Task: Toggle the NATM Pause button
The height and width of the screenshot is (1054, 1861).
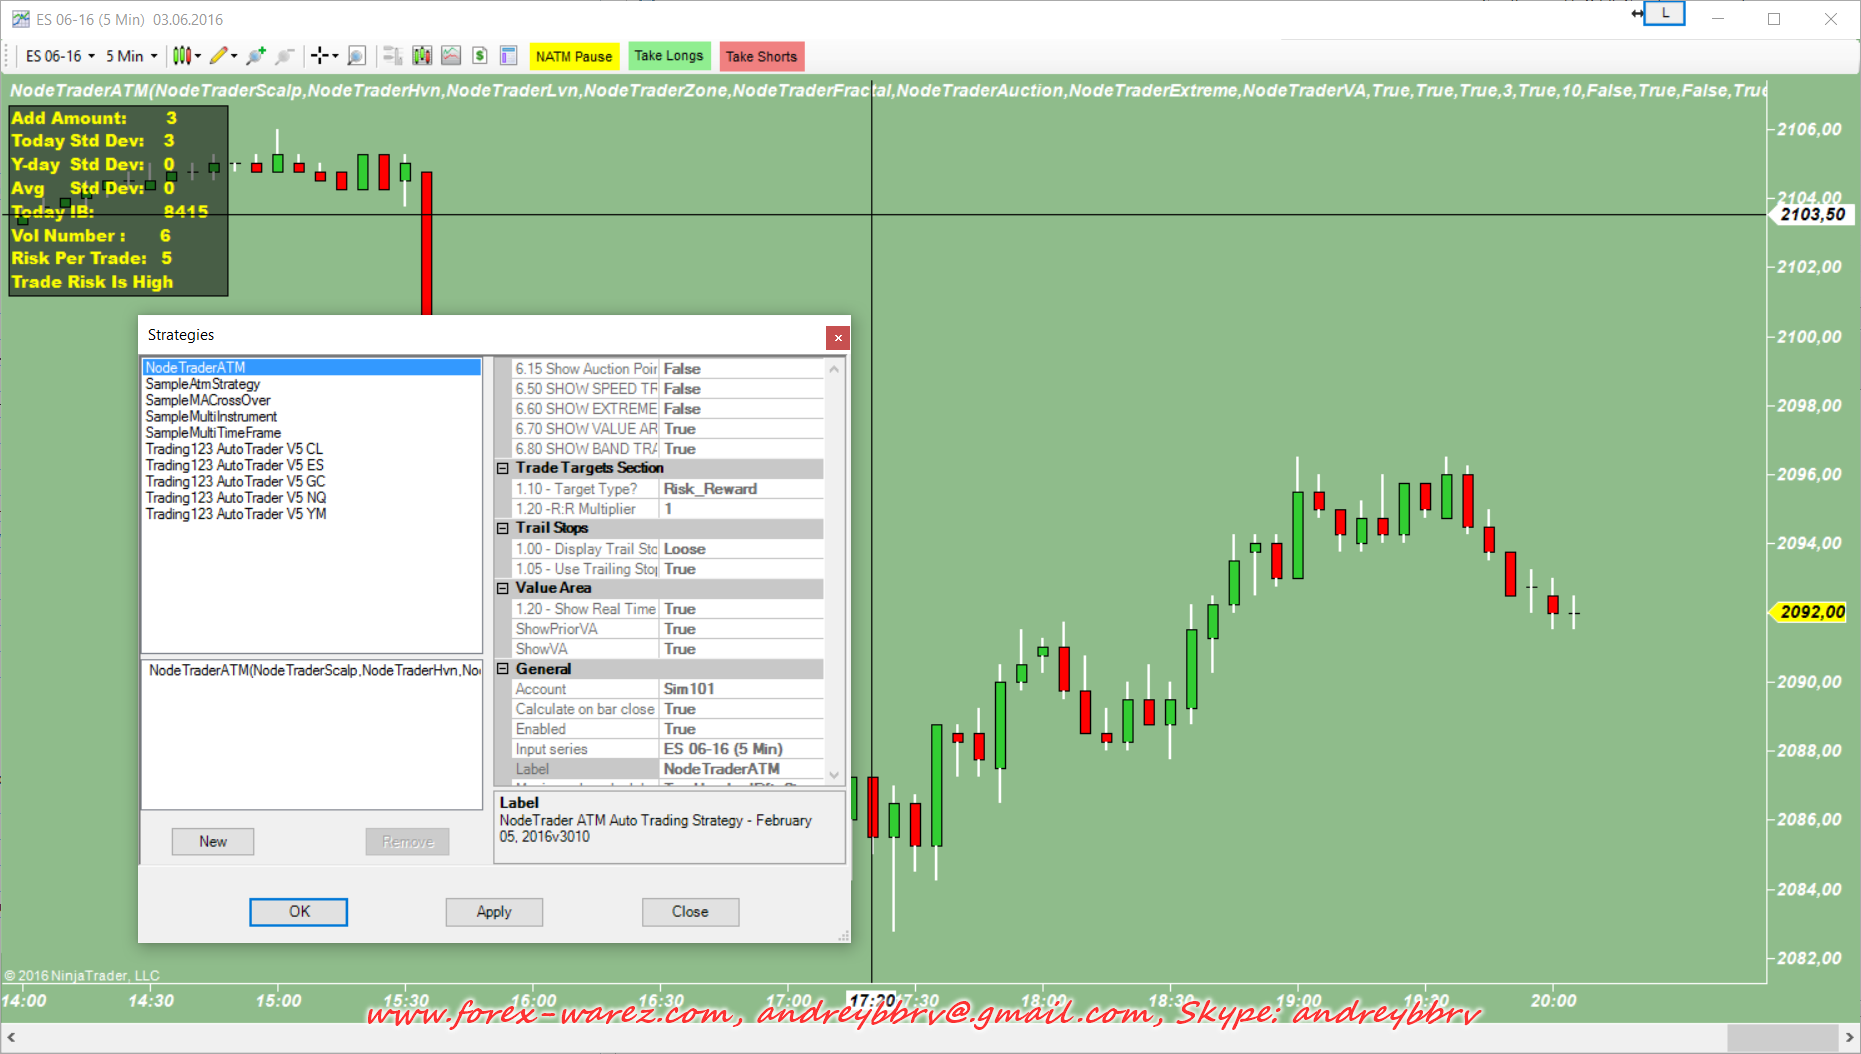Action: click(574, 57)
